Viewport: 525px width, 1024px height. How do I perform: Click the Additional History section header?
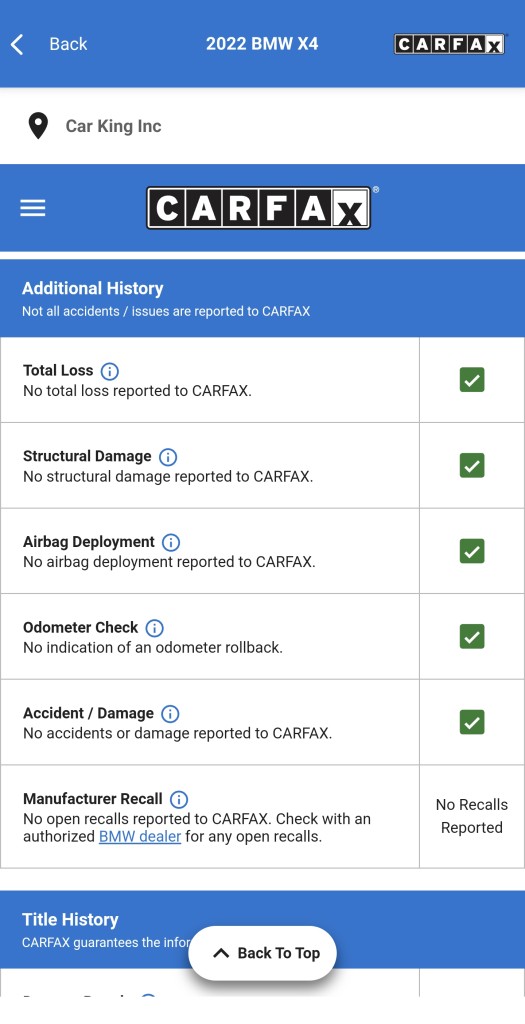(x=262, y=298)
